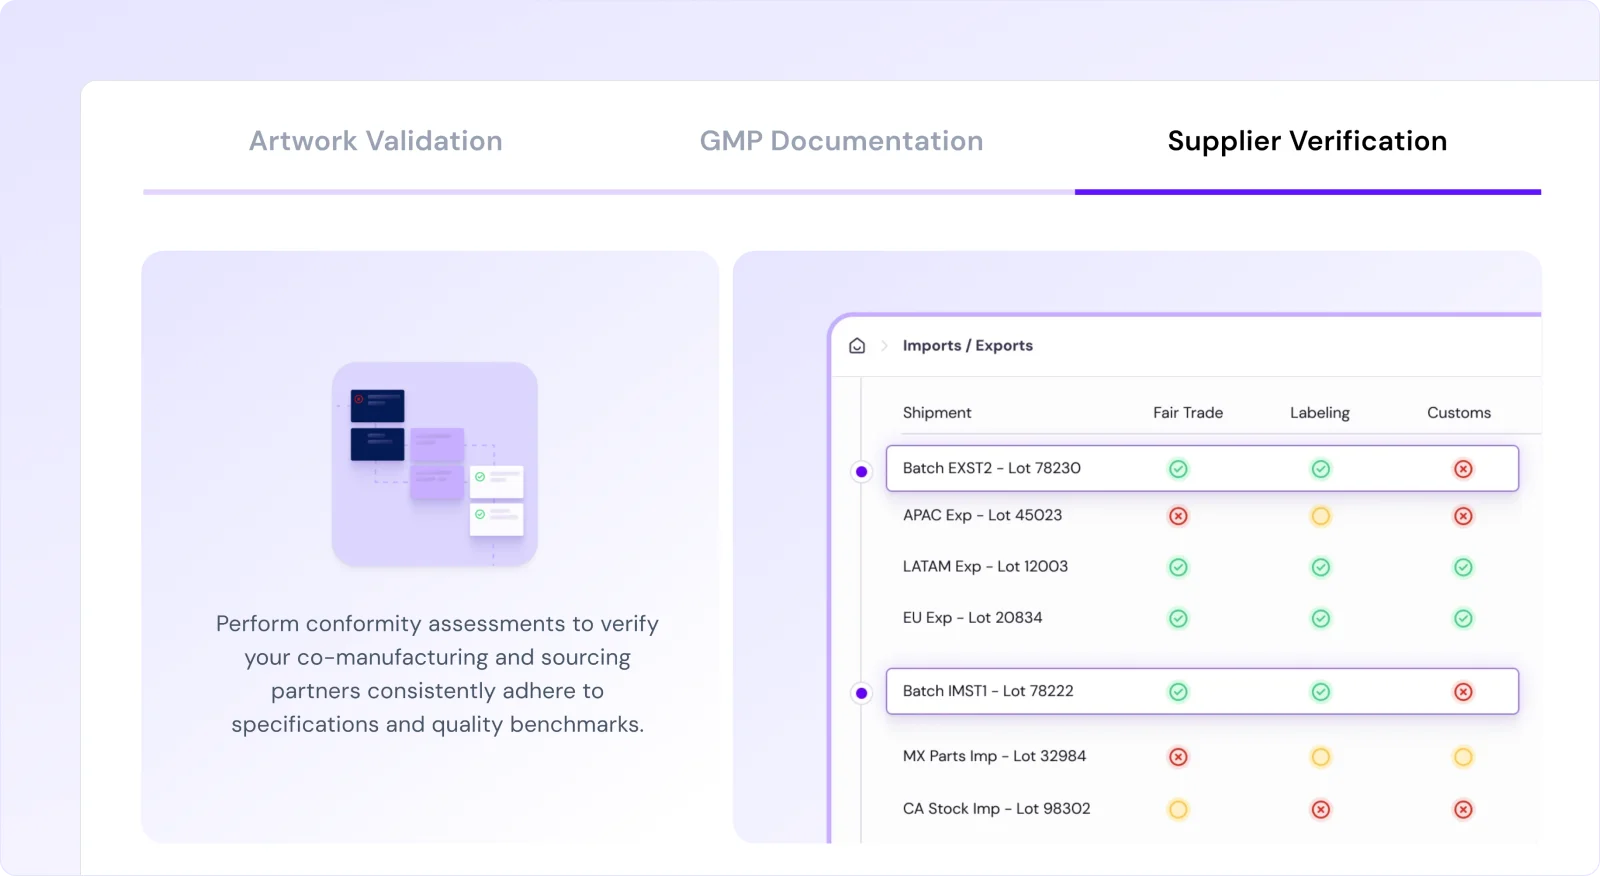The image size is (1600, 876).
Task: Click timeline dot for Batch EXST2
Action: click(861, 471)
